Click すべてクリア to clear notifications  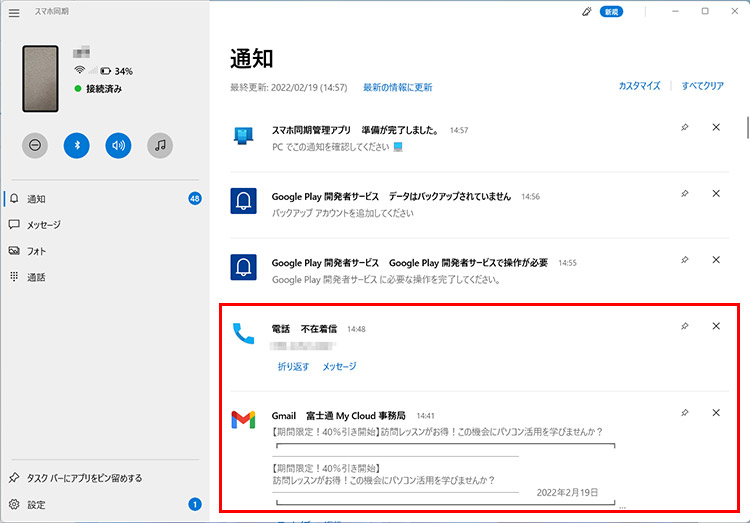click(x=702, y=87)
